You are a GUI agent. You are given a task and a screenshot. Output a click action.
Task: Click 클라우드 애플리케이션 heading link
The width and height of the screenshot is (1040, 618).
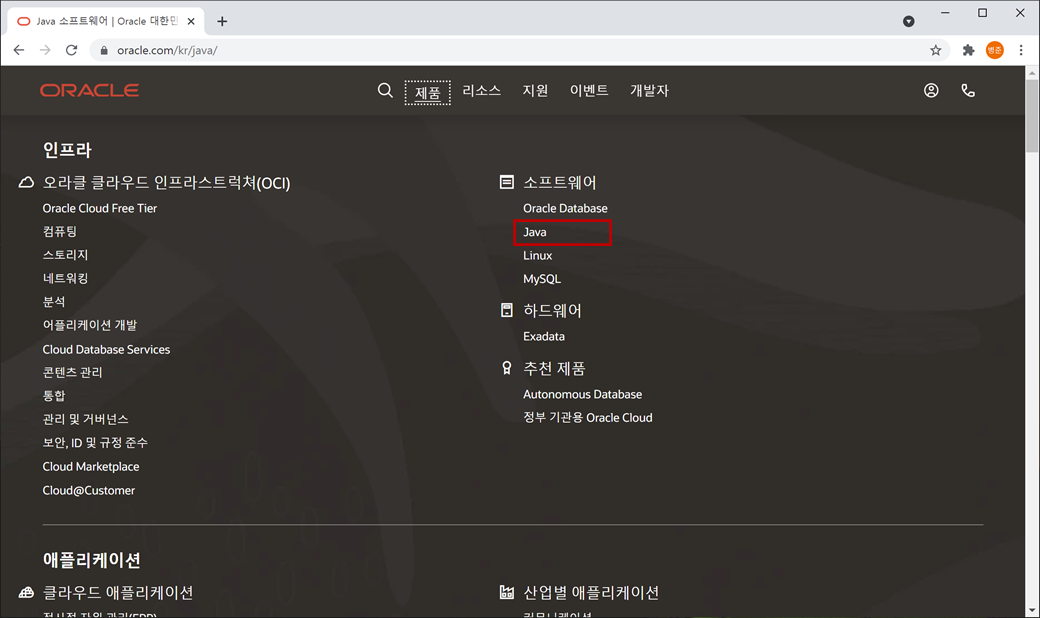pyautogui.click(x=118, y=592)
